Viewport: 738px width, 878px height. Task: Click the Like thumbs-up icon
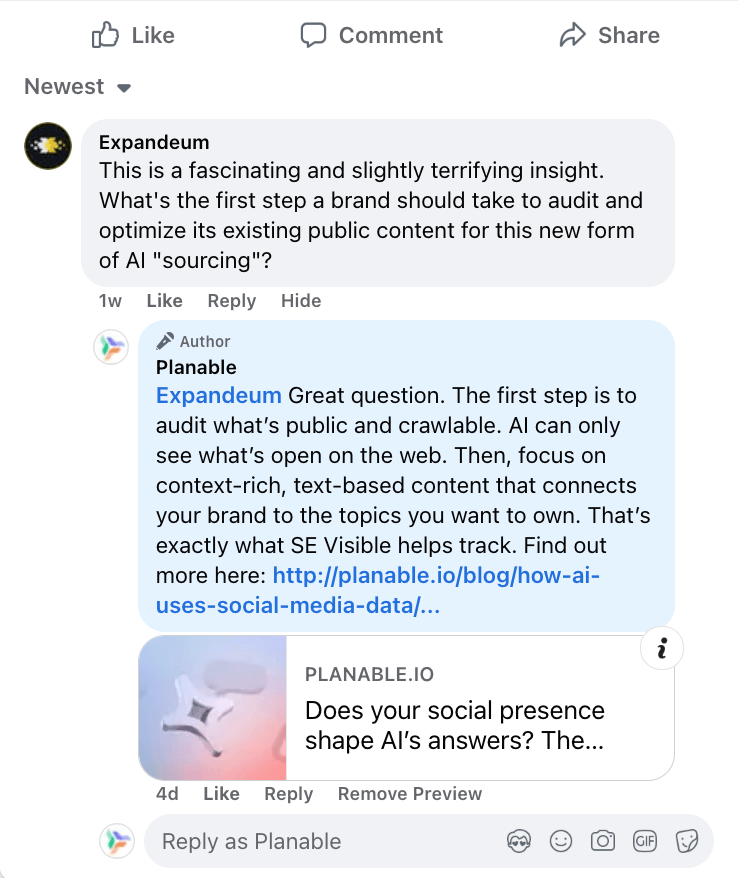coord(105,35)
